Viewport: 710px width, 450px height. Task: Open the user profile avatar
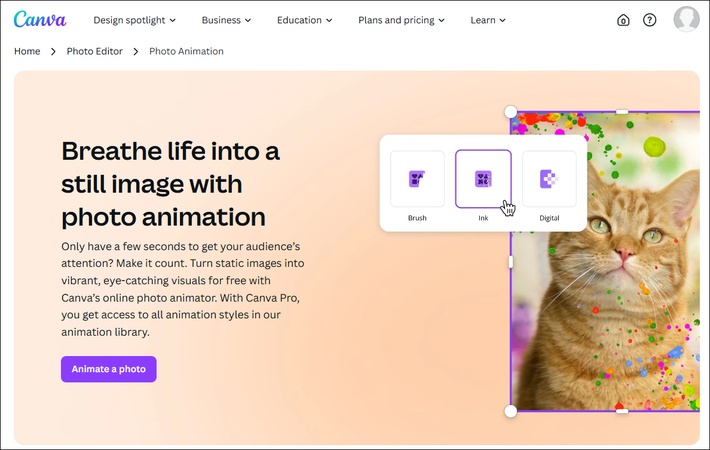[686, 19]
